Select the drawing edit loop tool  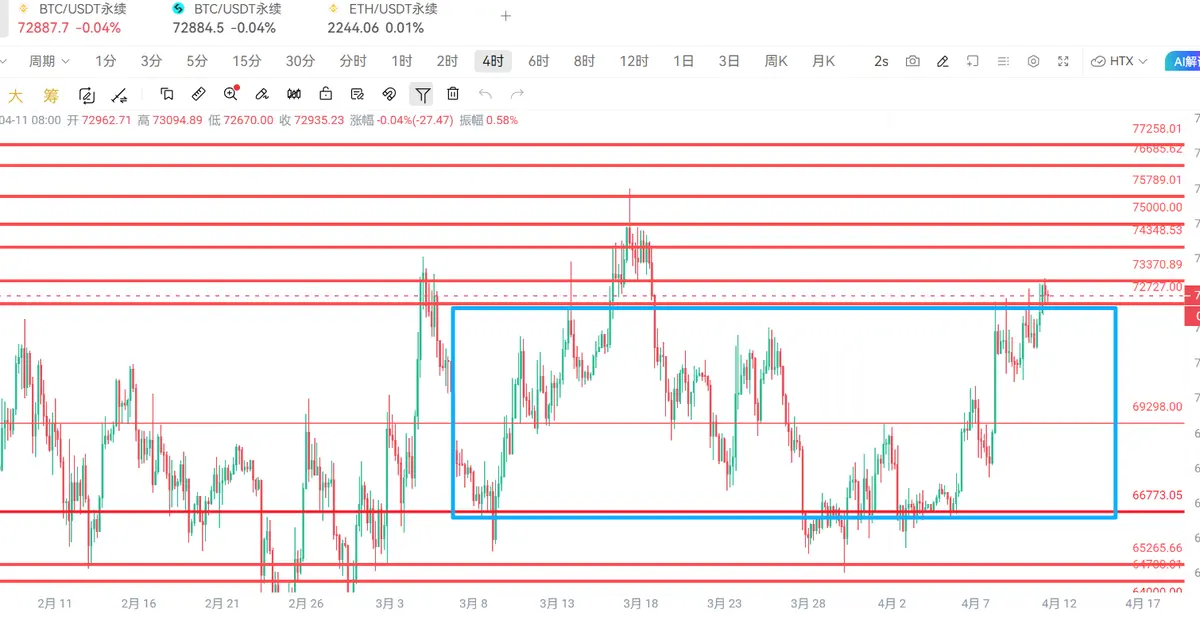[x=87, y=96]
